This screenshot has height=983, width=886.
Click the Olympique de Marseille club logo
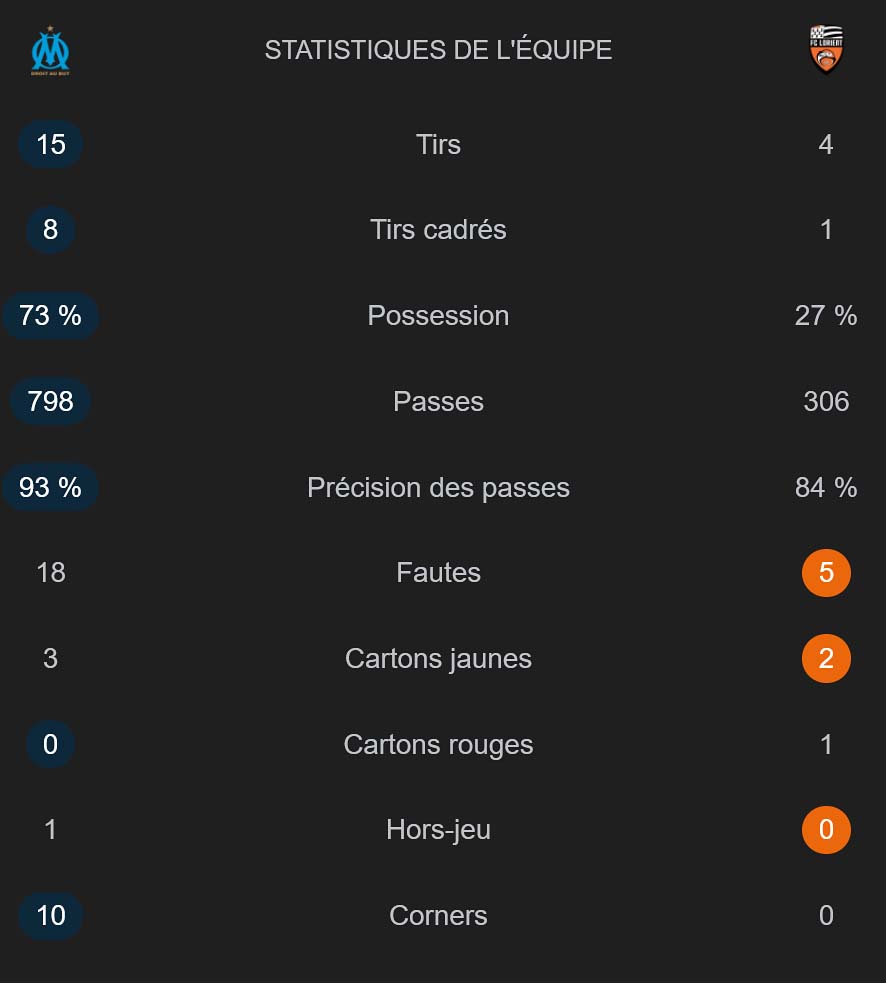(50, 51)
